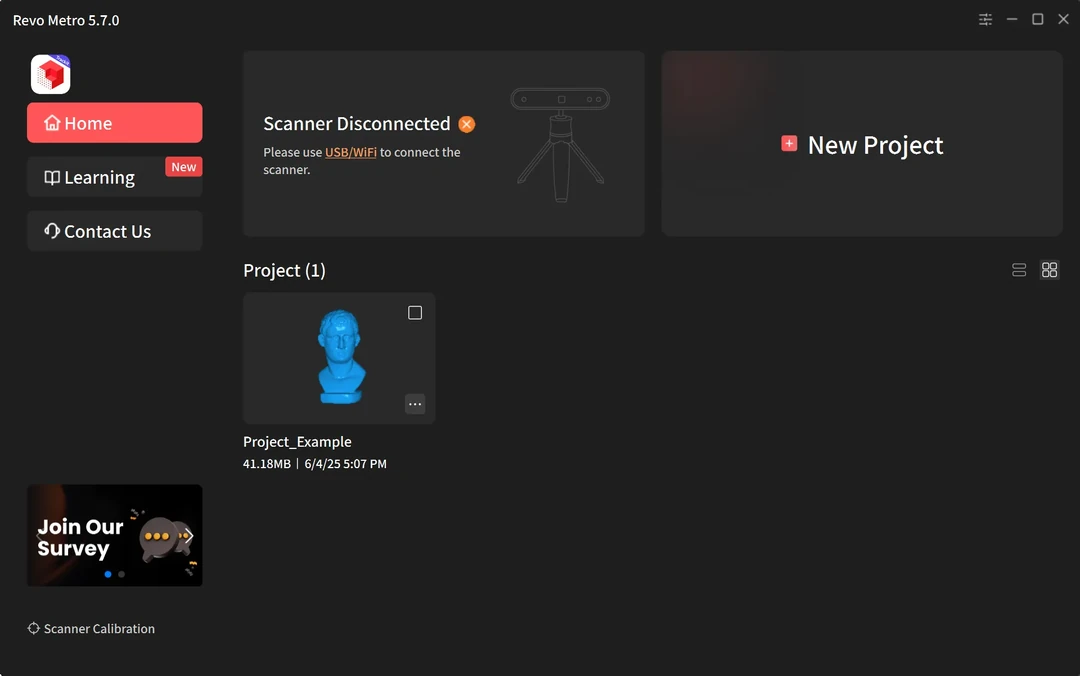Click the scanner tripod illustration
This screenshot has height=676, width=1080.
pos(560,144)
